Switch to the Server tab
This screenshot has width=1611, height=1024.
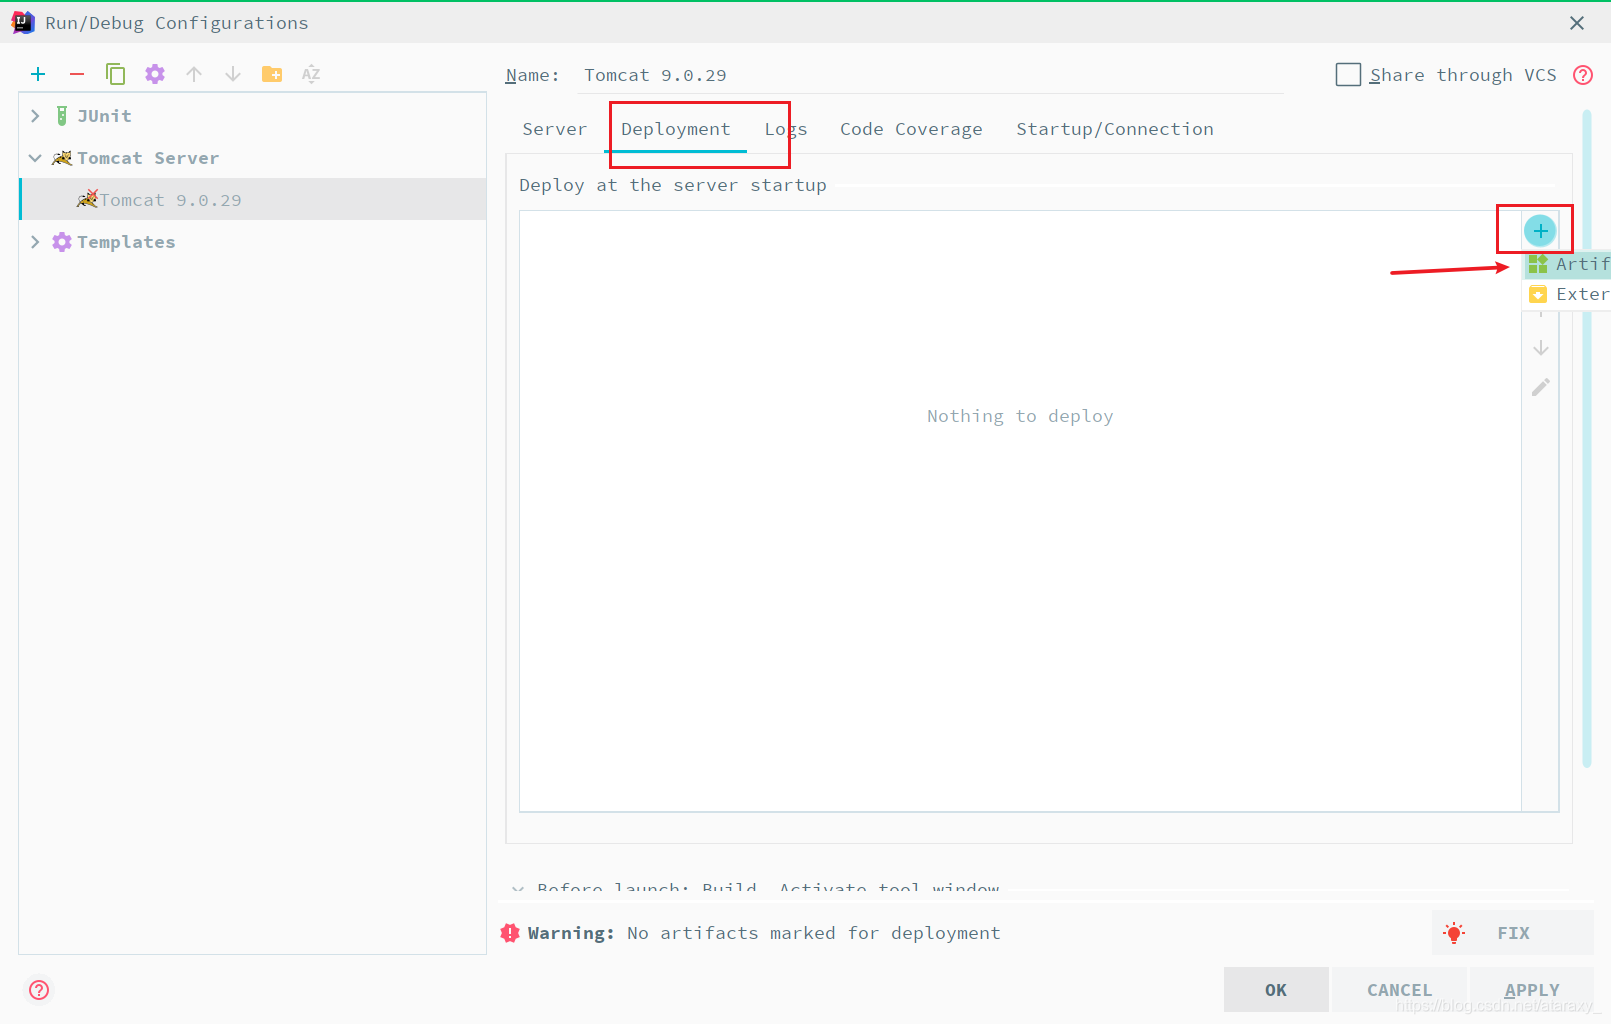[x=554, y=129]
